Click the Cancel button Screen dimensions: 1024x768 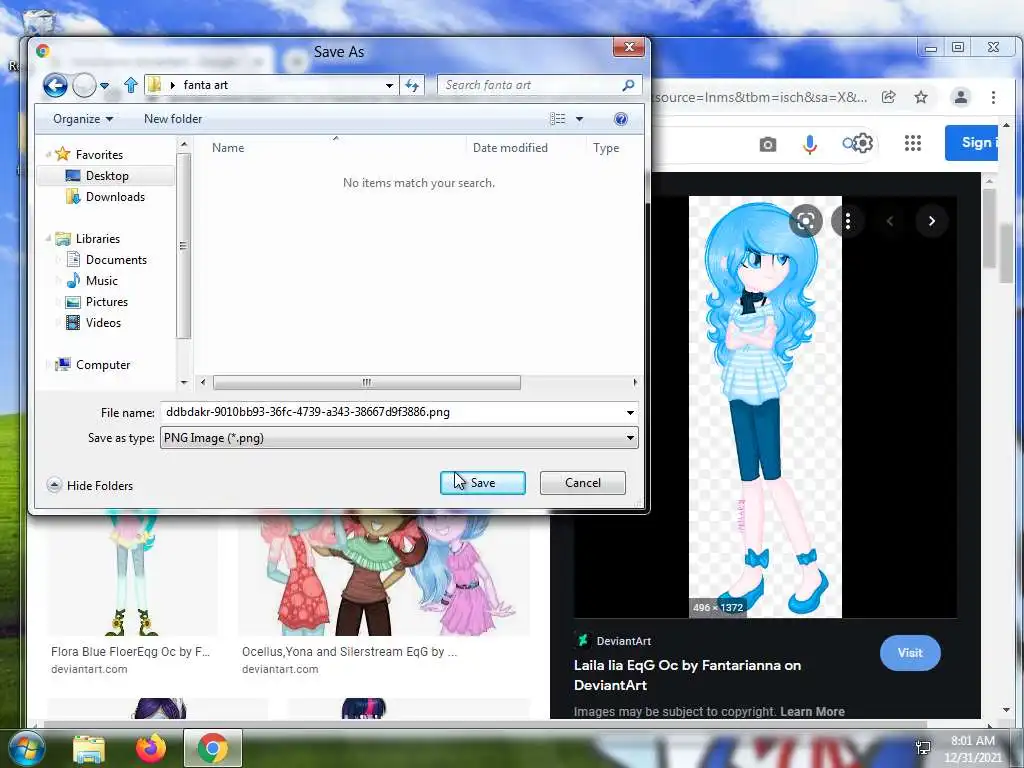tap(583, 483)
